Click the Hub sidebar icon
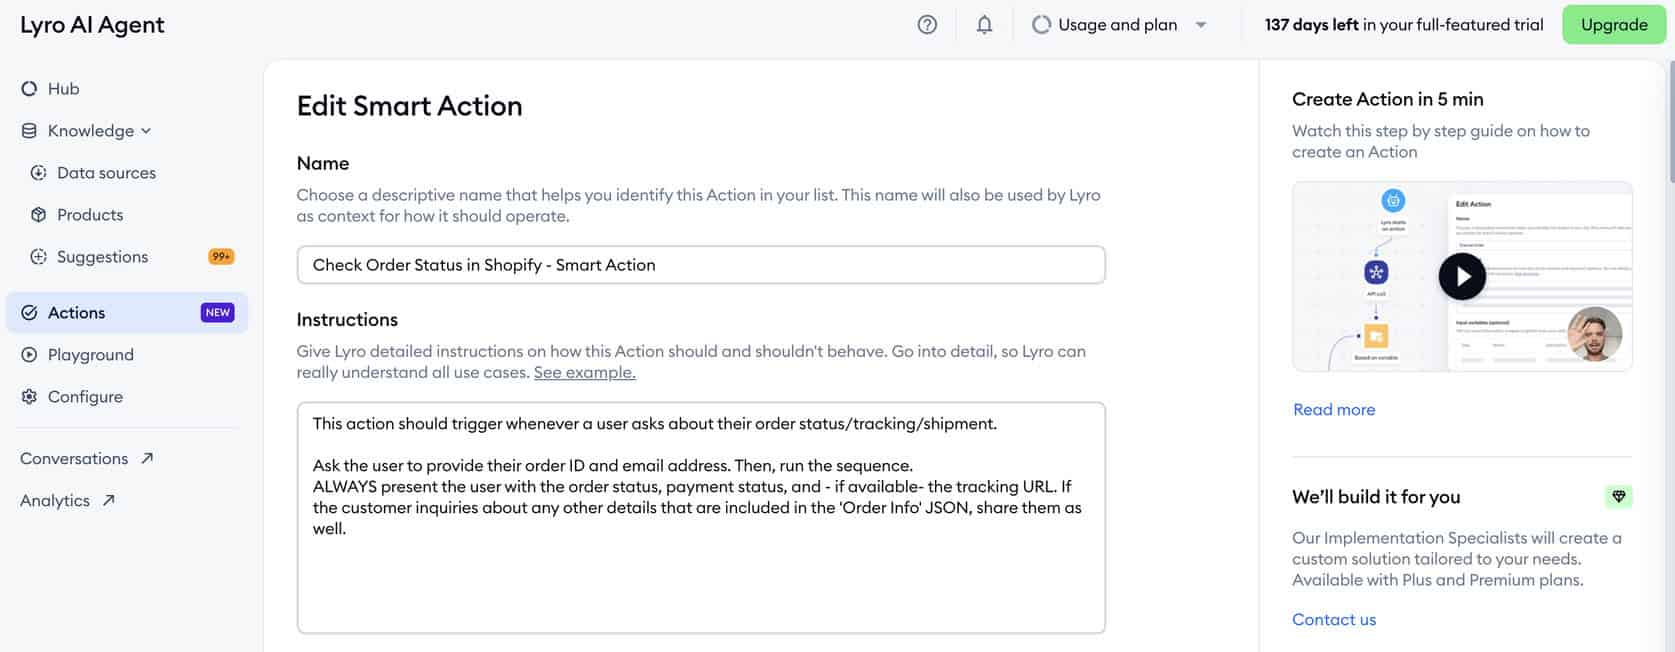The height and width of the screenshot is (652, 1675). tap(29, 89)
